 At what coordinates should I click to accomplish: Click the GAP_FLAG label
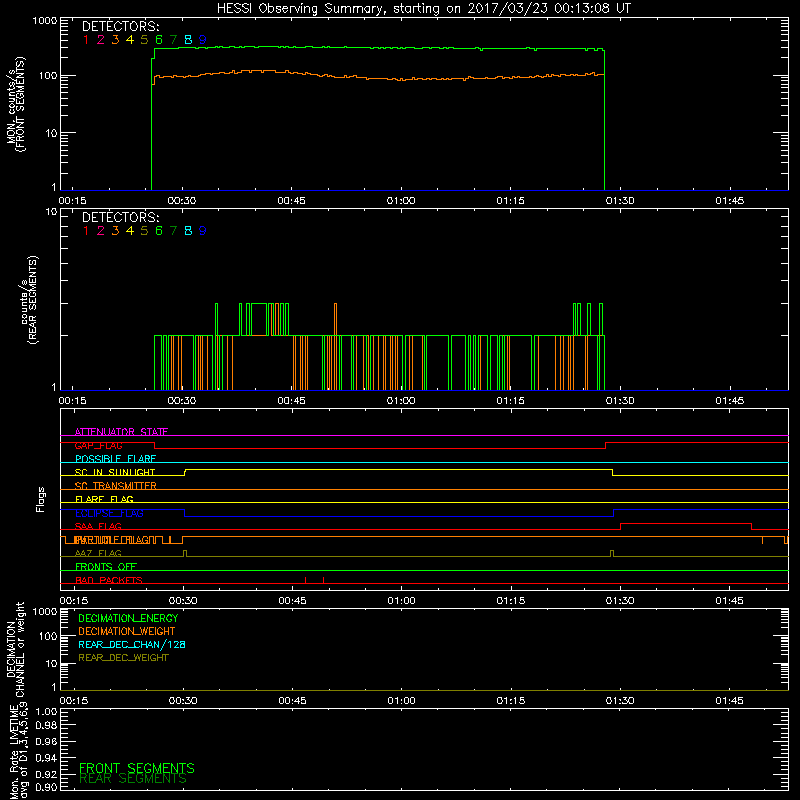pos(98,445)
